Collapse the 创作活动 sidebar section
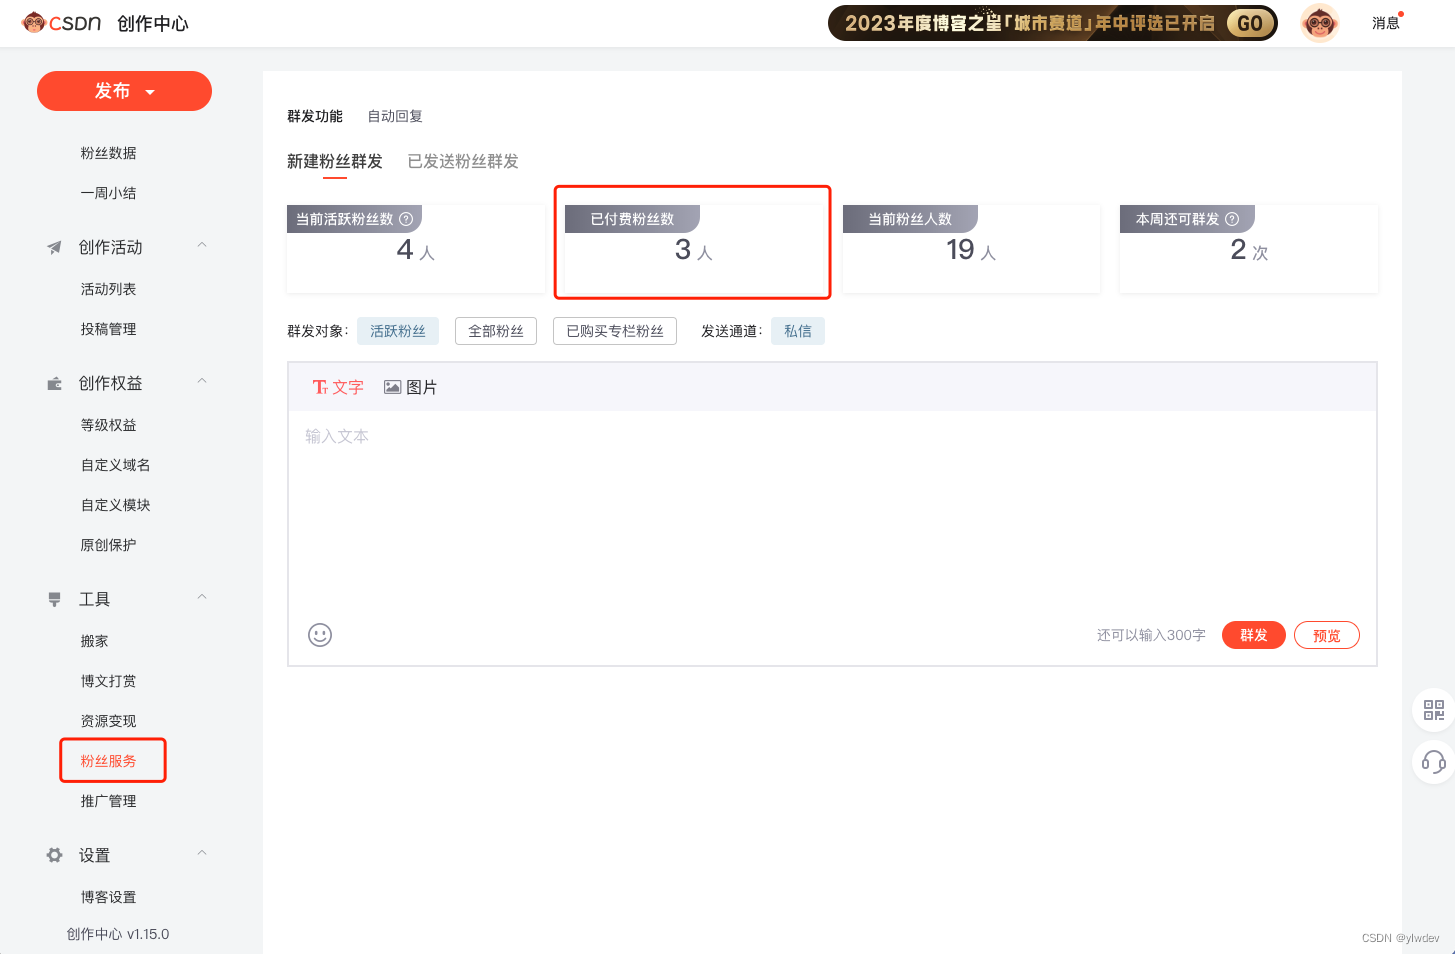1455x954 pixels. click(x=202, y=245)
